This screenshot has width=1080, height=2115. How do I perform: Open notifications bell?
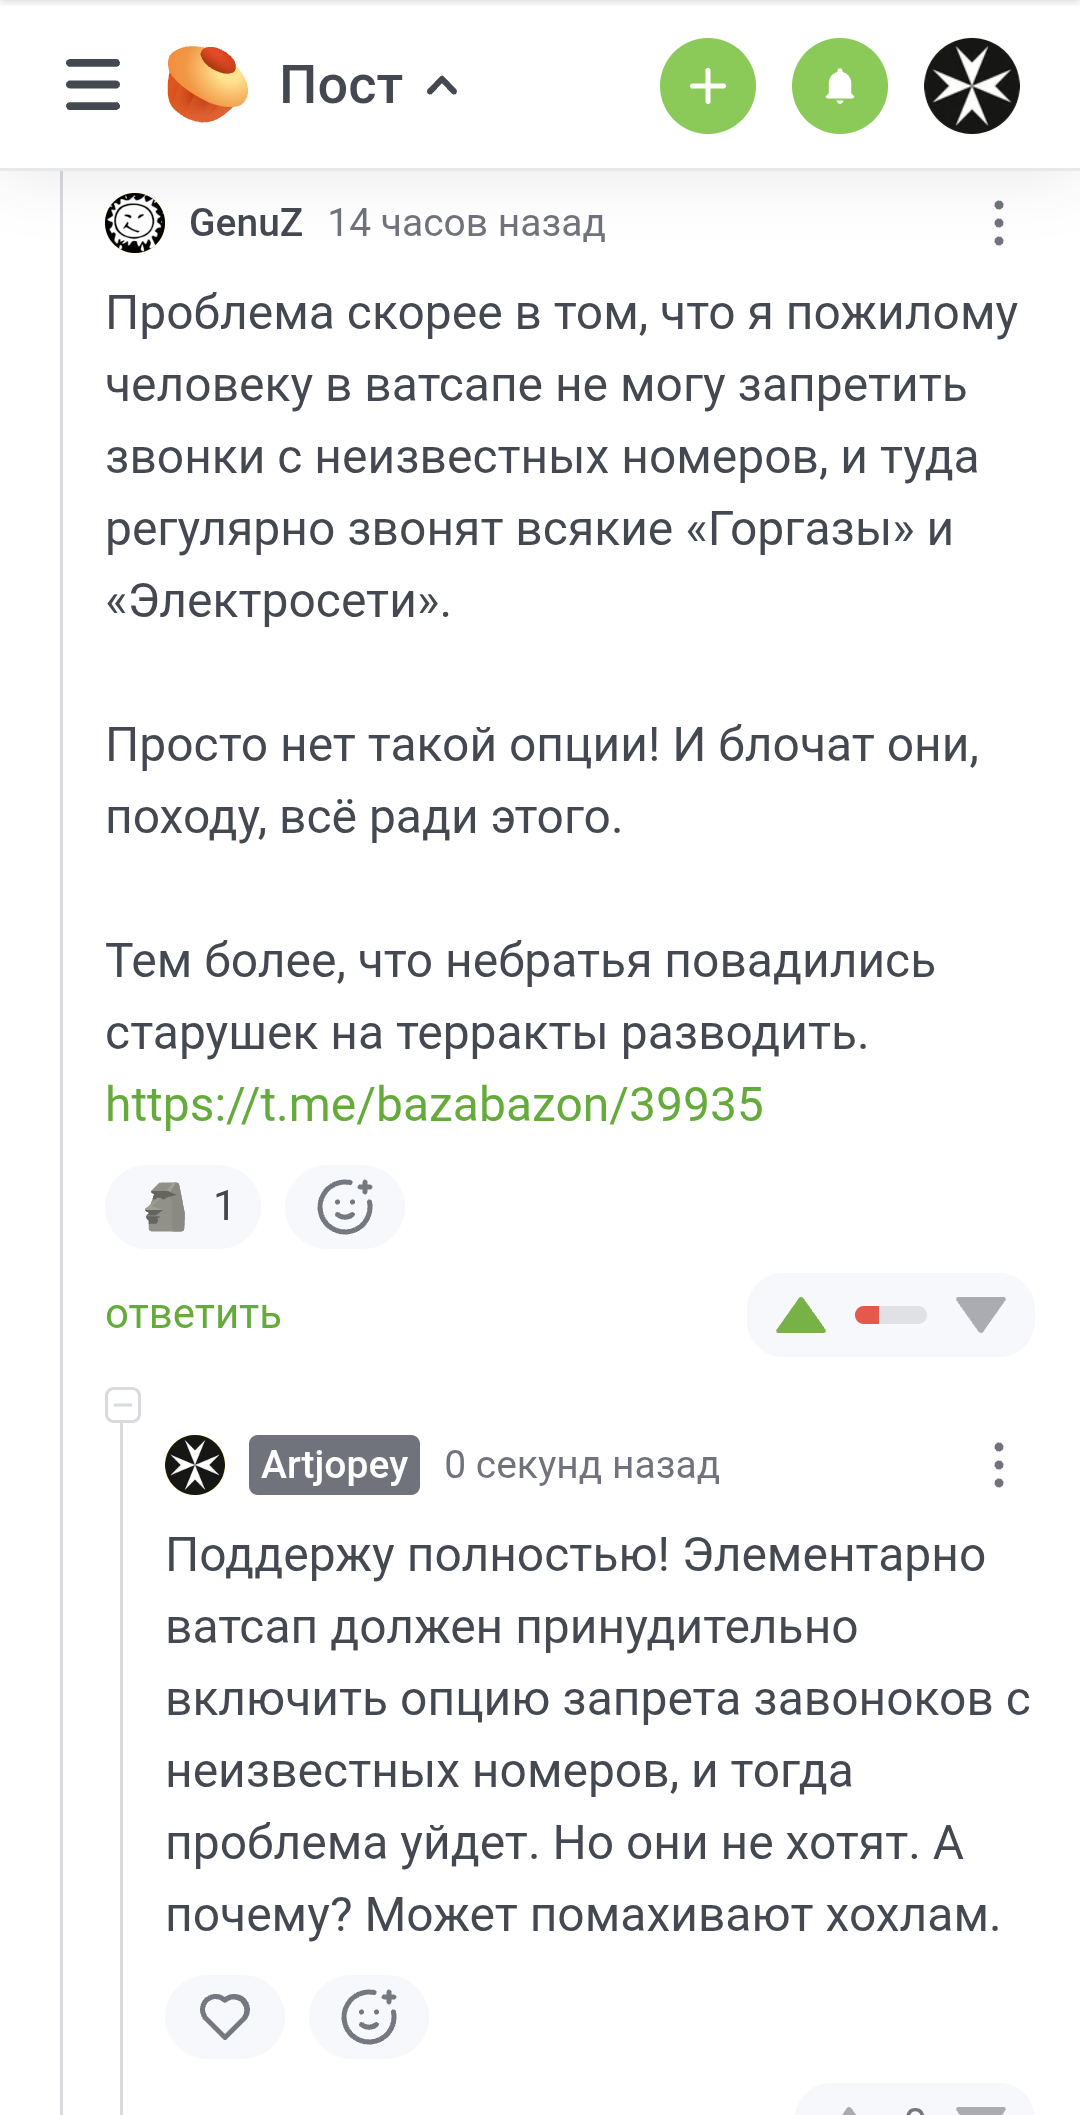pyautogui.click(x=839, y=86)
